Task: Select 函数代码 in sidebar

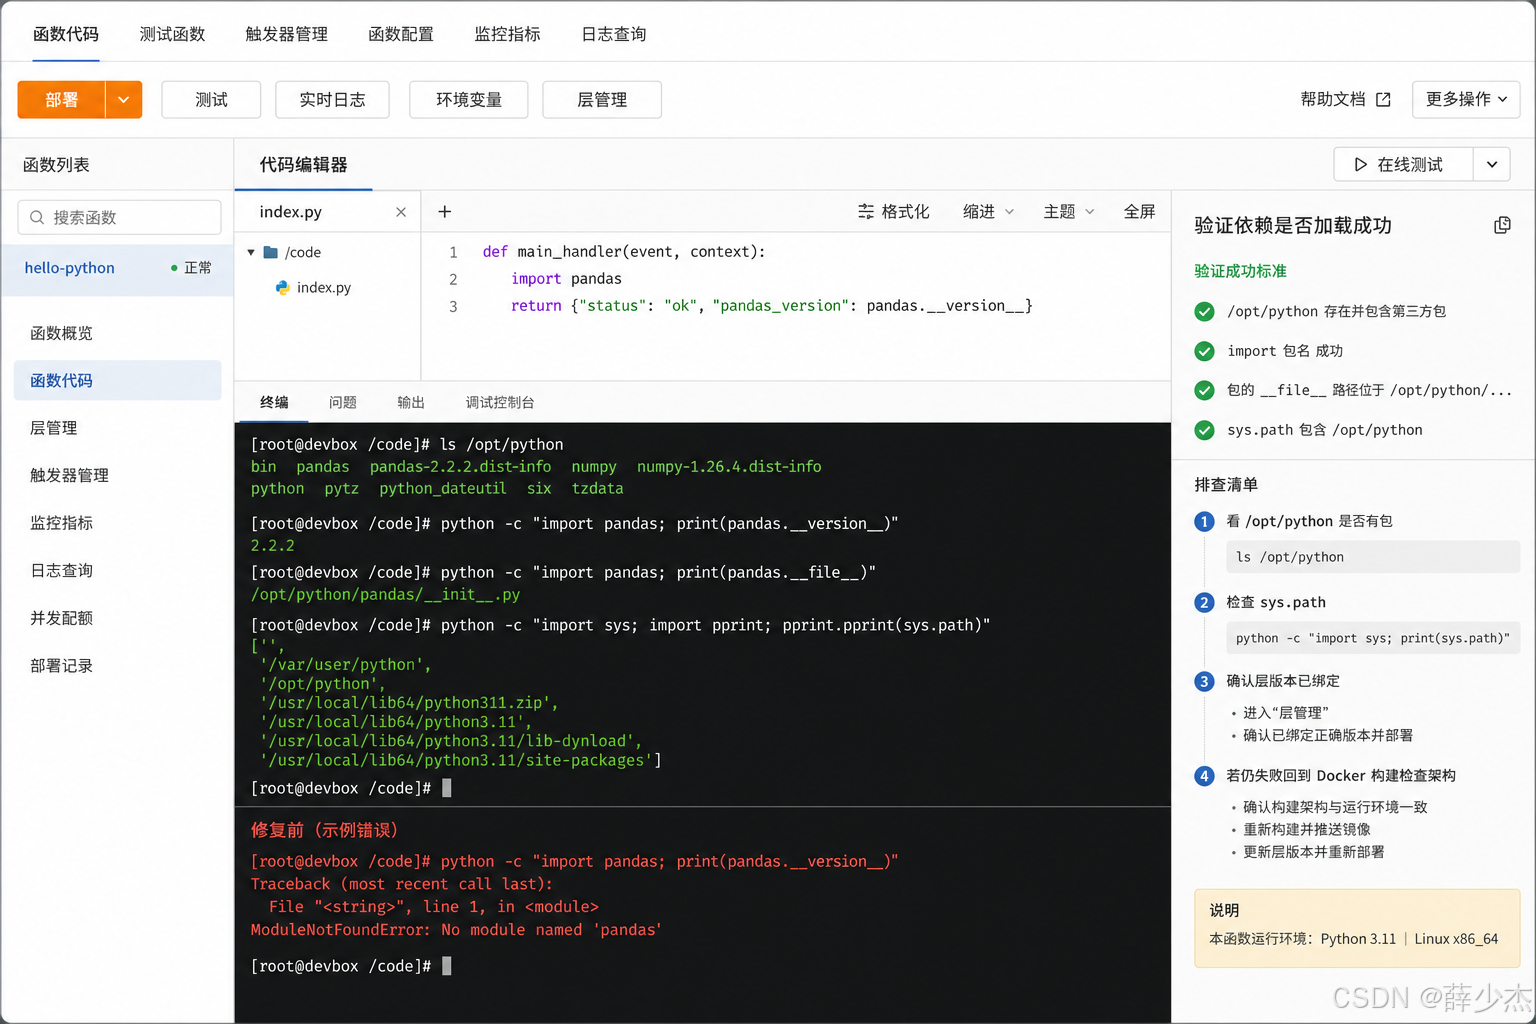Action: [x=118, y=380]
